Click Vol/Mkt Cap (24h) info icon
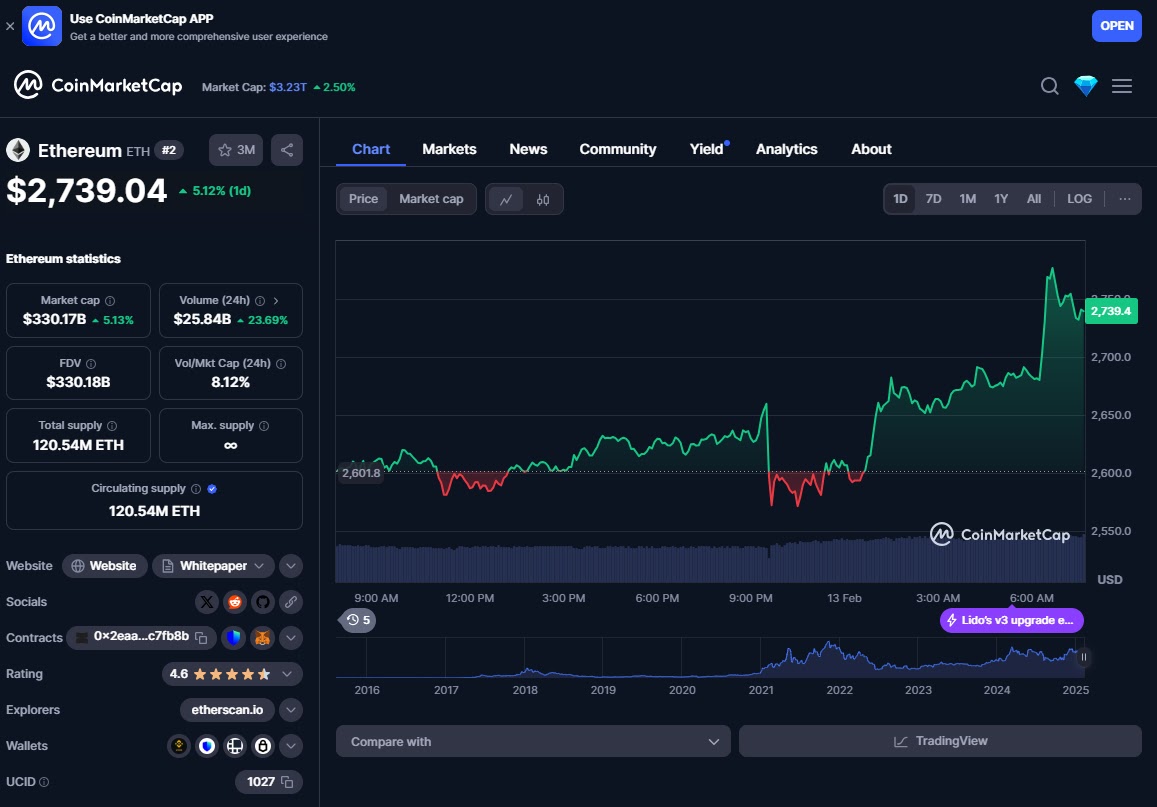This screenshot has width=1157, height=807. click(280, 364)
